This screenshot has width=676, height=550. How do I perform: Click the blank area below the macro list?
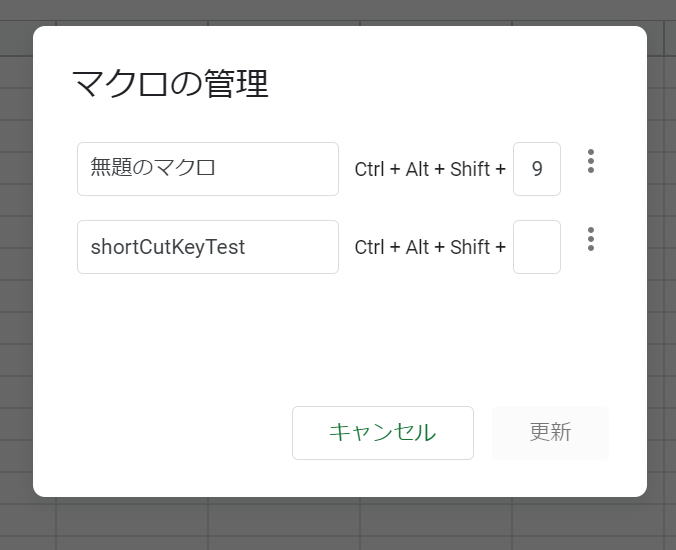[x=340, y=336]
